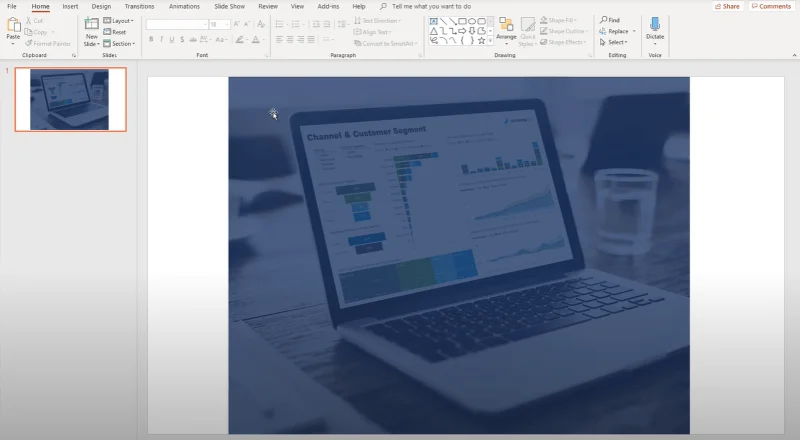Viewport: 800px width, 440px height.
Task: Switch to the Slide Show tab
Action: 230,6
